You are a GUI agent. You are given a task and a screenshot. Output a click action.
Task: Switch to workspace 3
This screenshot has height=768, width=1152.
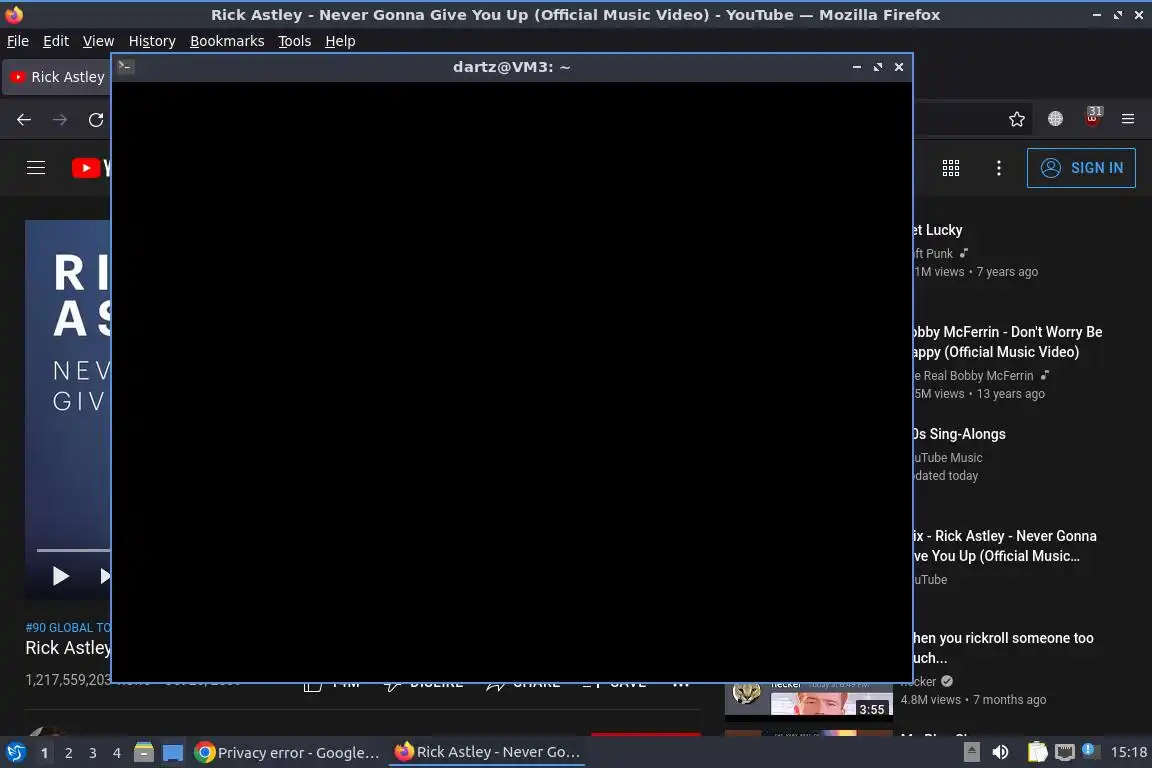[93, 753]
